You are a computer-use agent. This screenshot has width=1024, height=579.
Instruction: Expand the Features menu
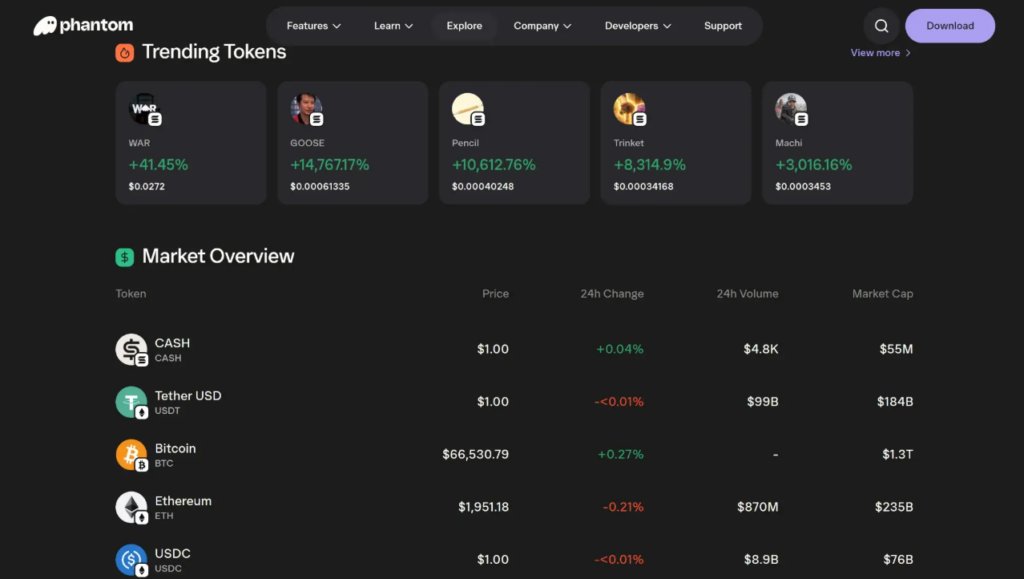tap(313, 26)
